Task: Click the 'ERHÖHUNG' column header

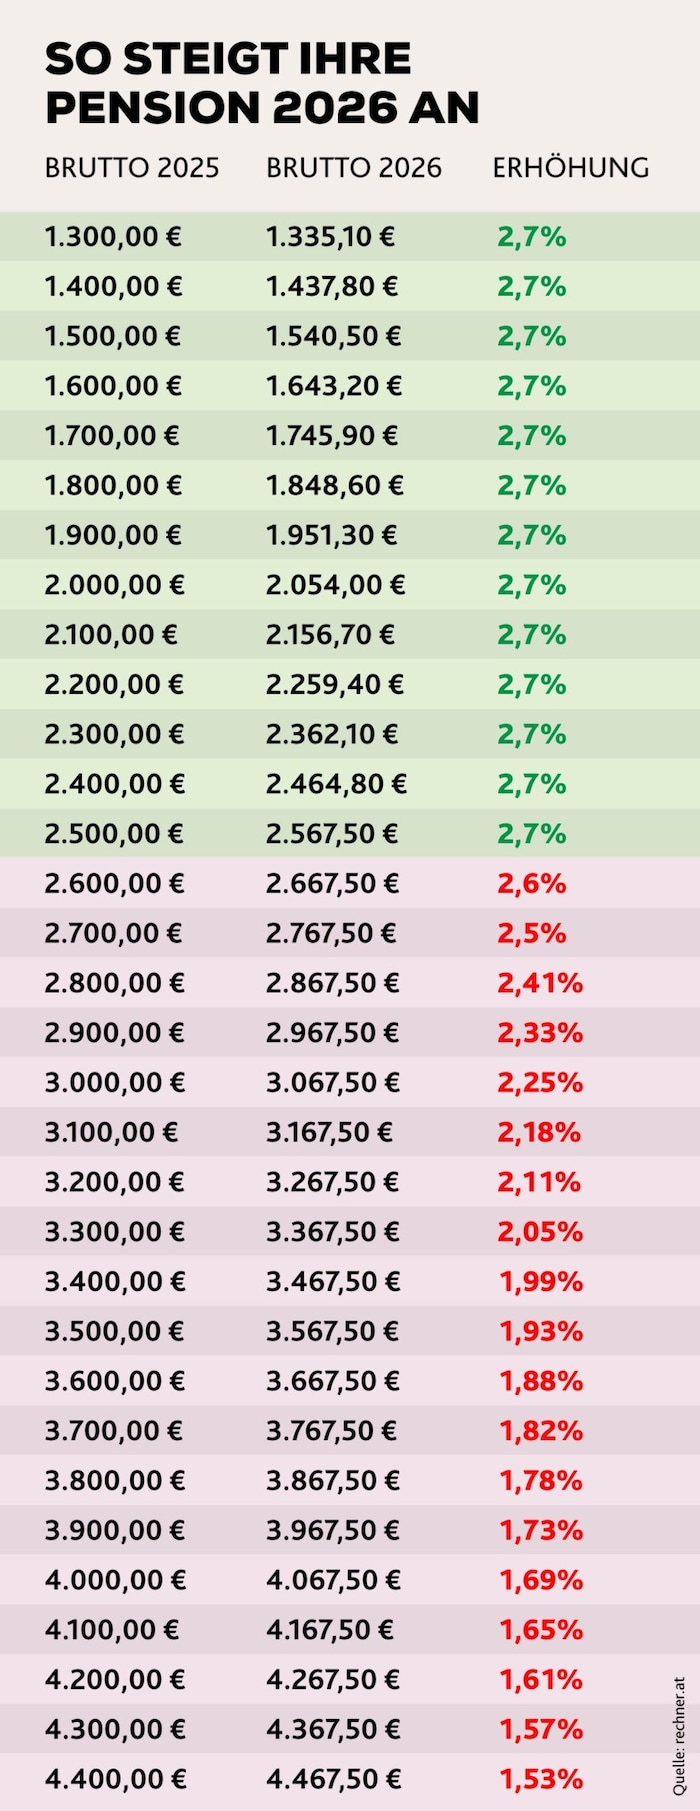Action: click(x=570, y=168)
